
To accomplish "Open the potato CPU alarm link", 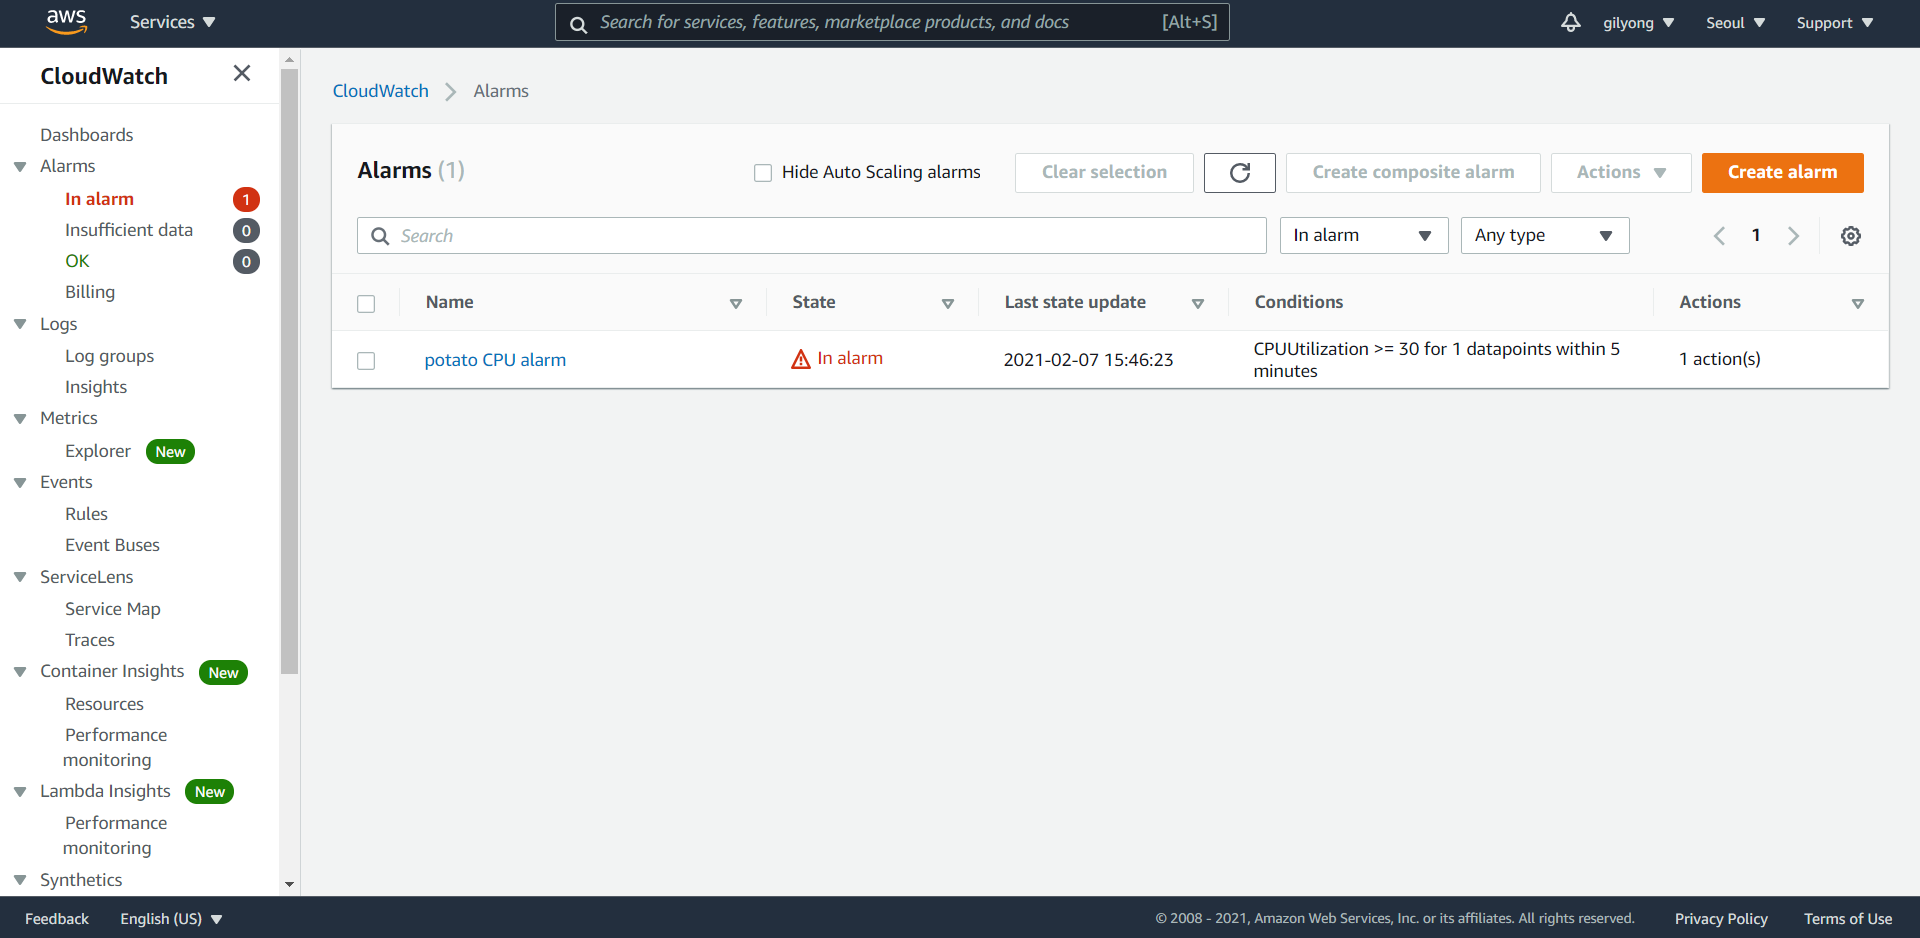I will click(495, 360).
